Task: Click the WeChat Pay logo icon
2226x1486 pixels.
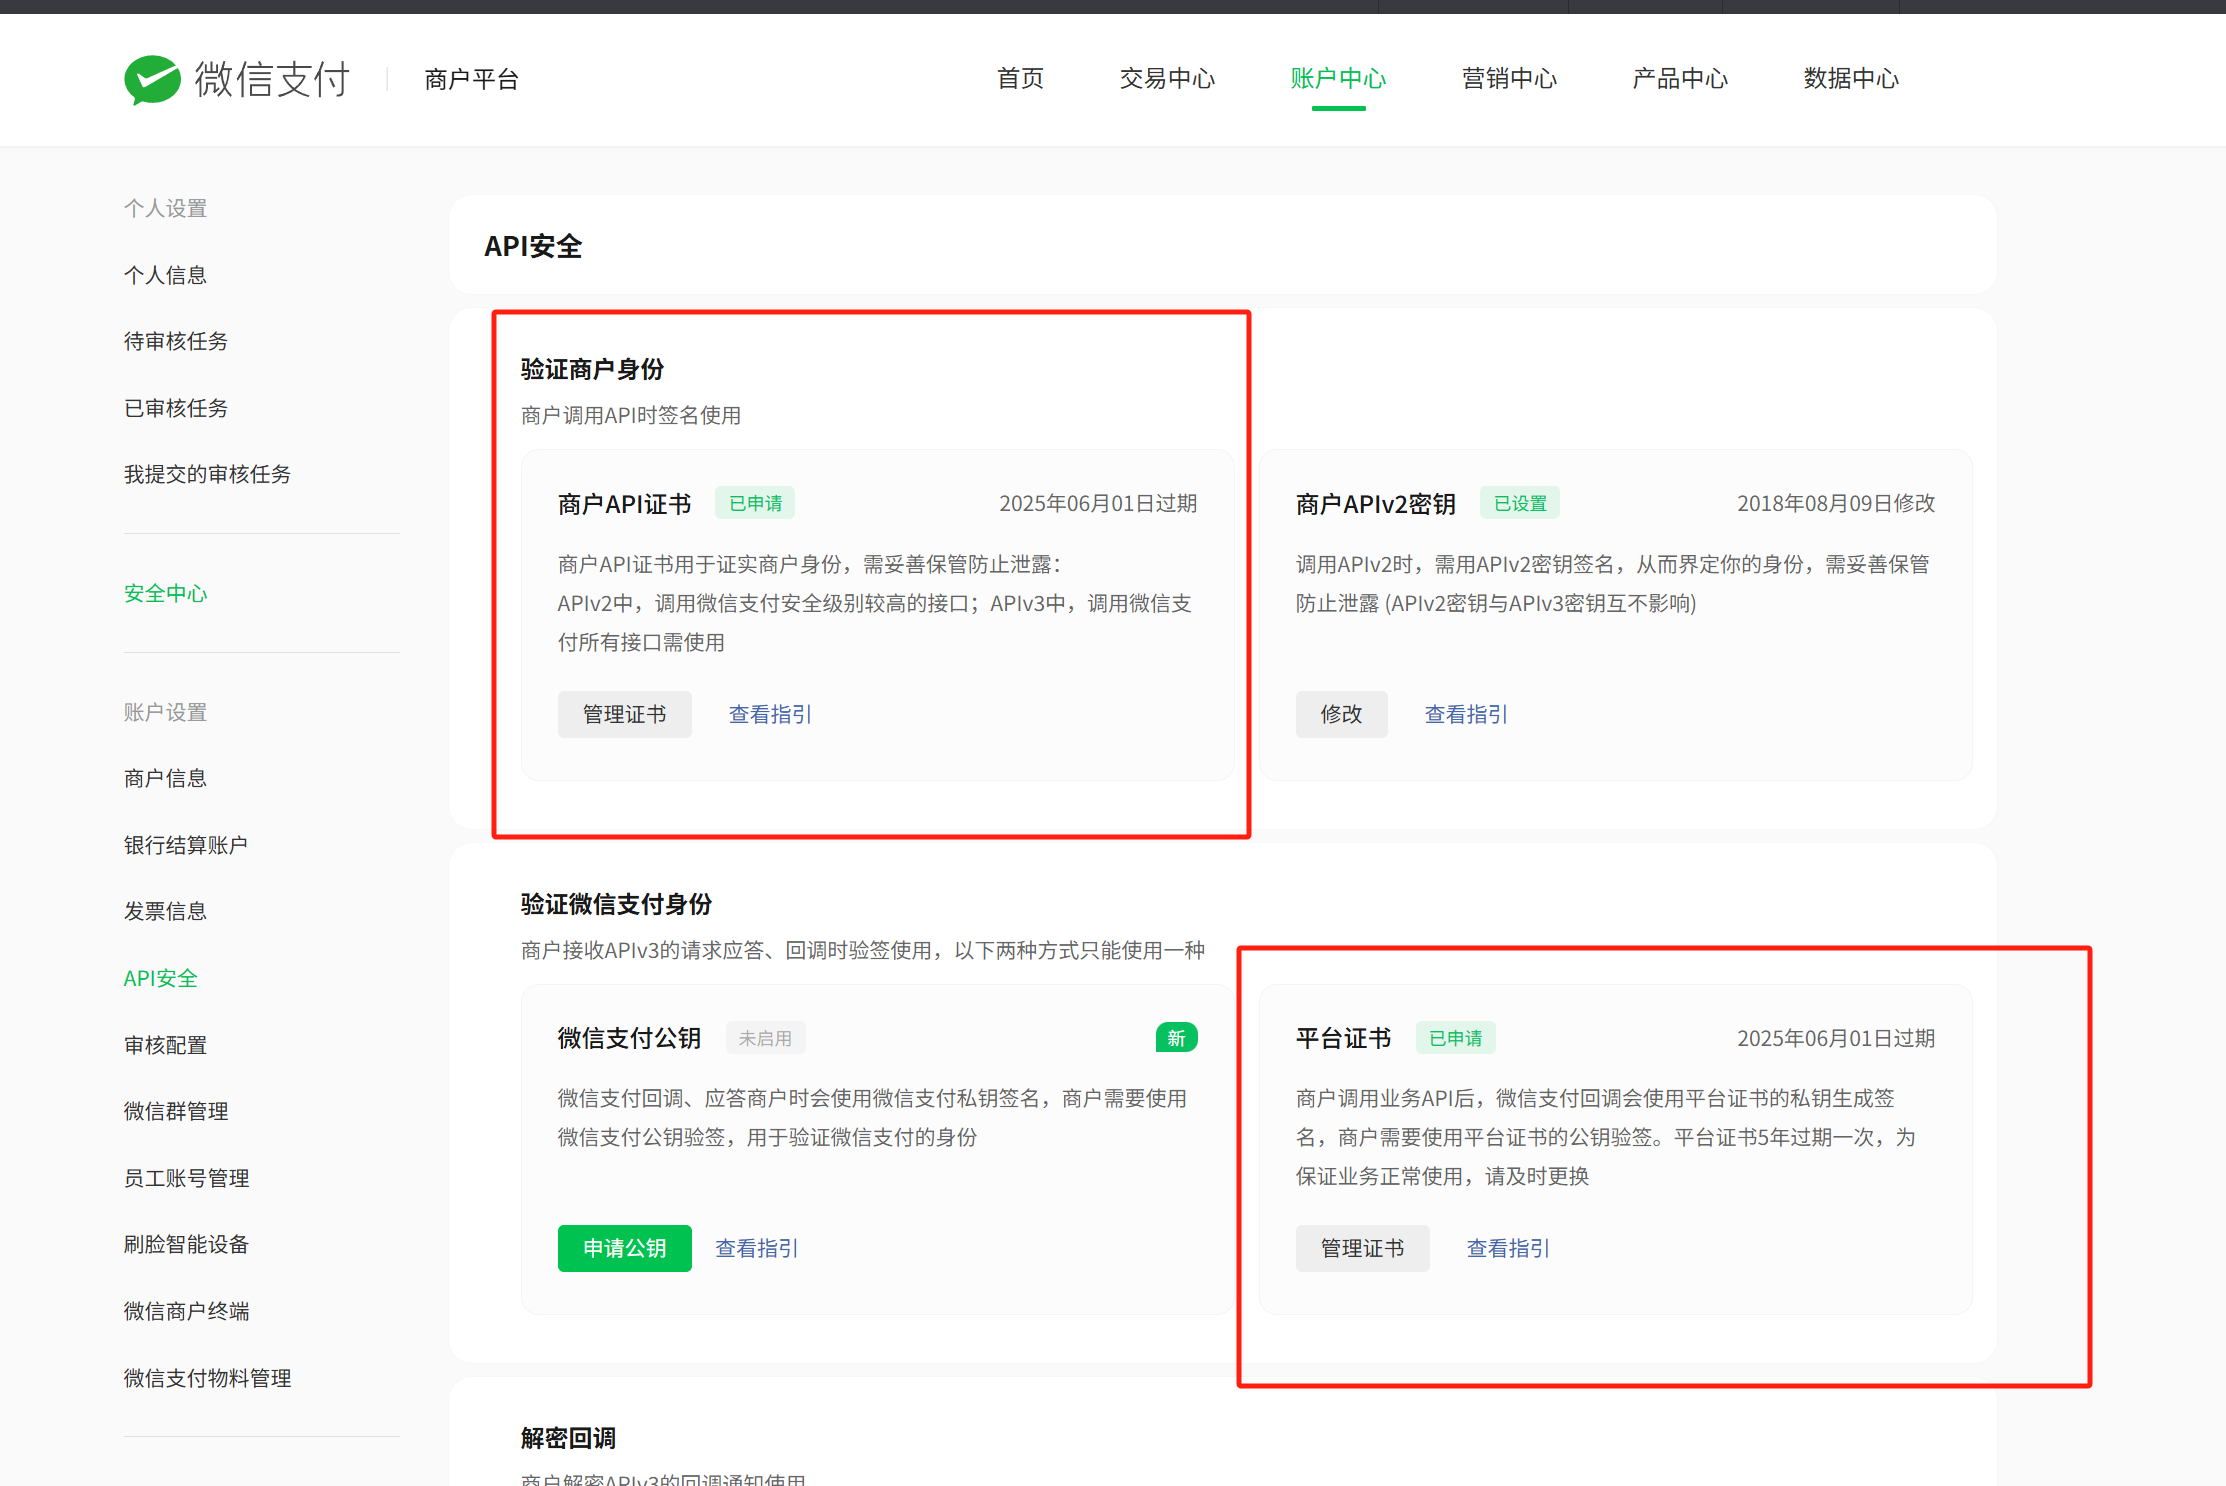Action: (x=152, y=79)
